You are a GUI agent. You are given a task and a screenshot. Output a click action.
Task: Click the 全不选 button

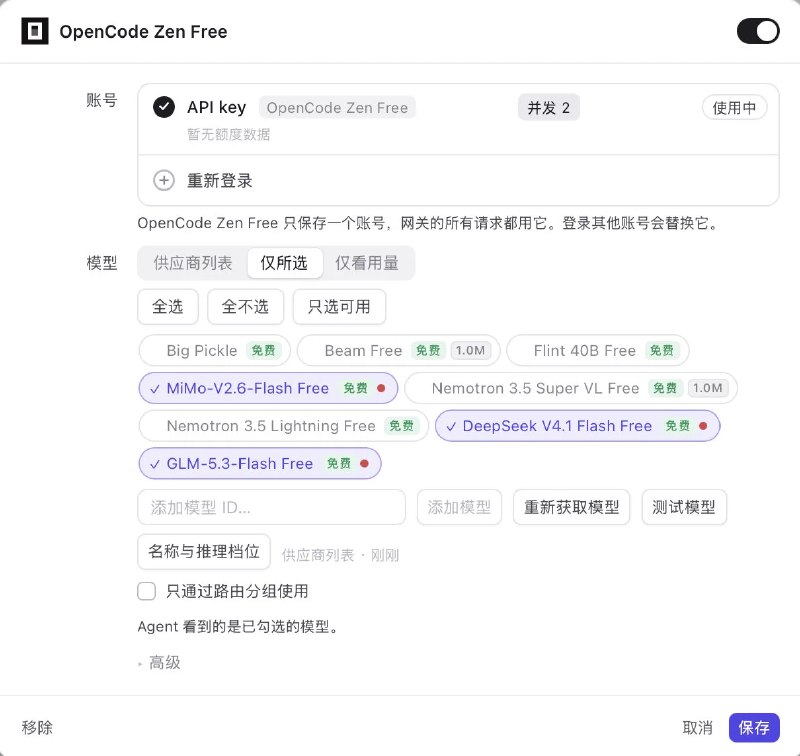(245, 307)
